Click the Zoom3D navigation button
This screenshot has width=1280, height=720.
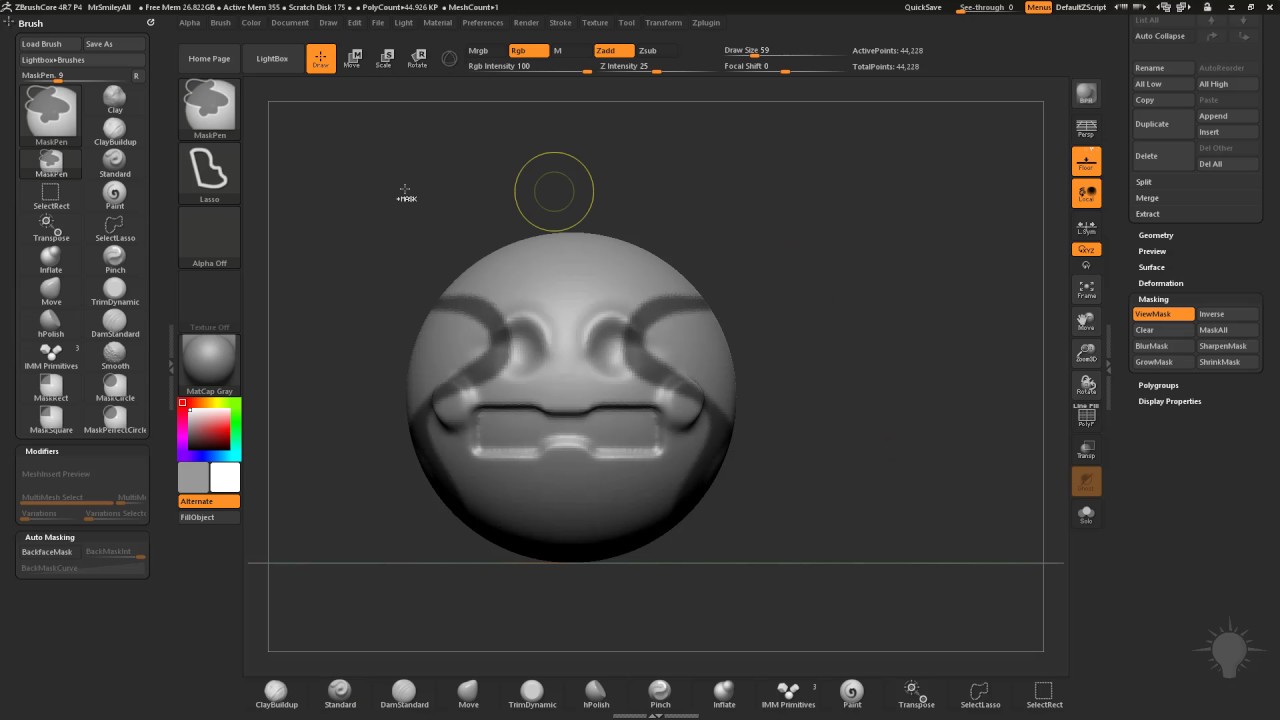[x=1086, y=352]
